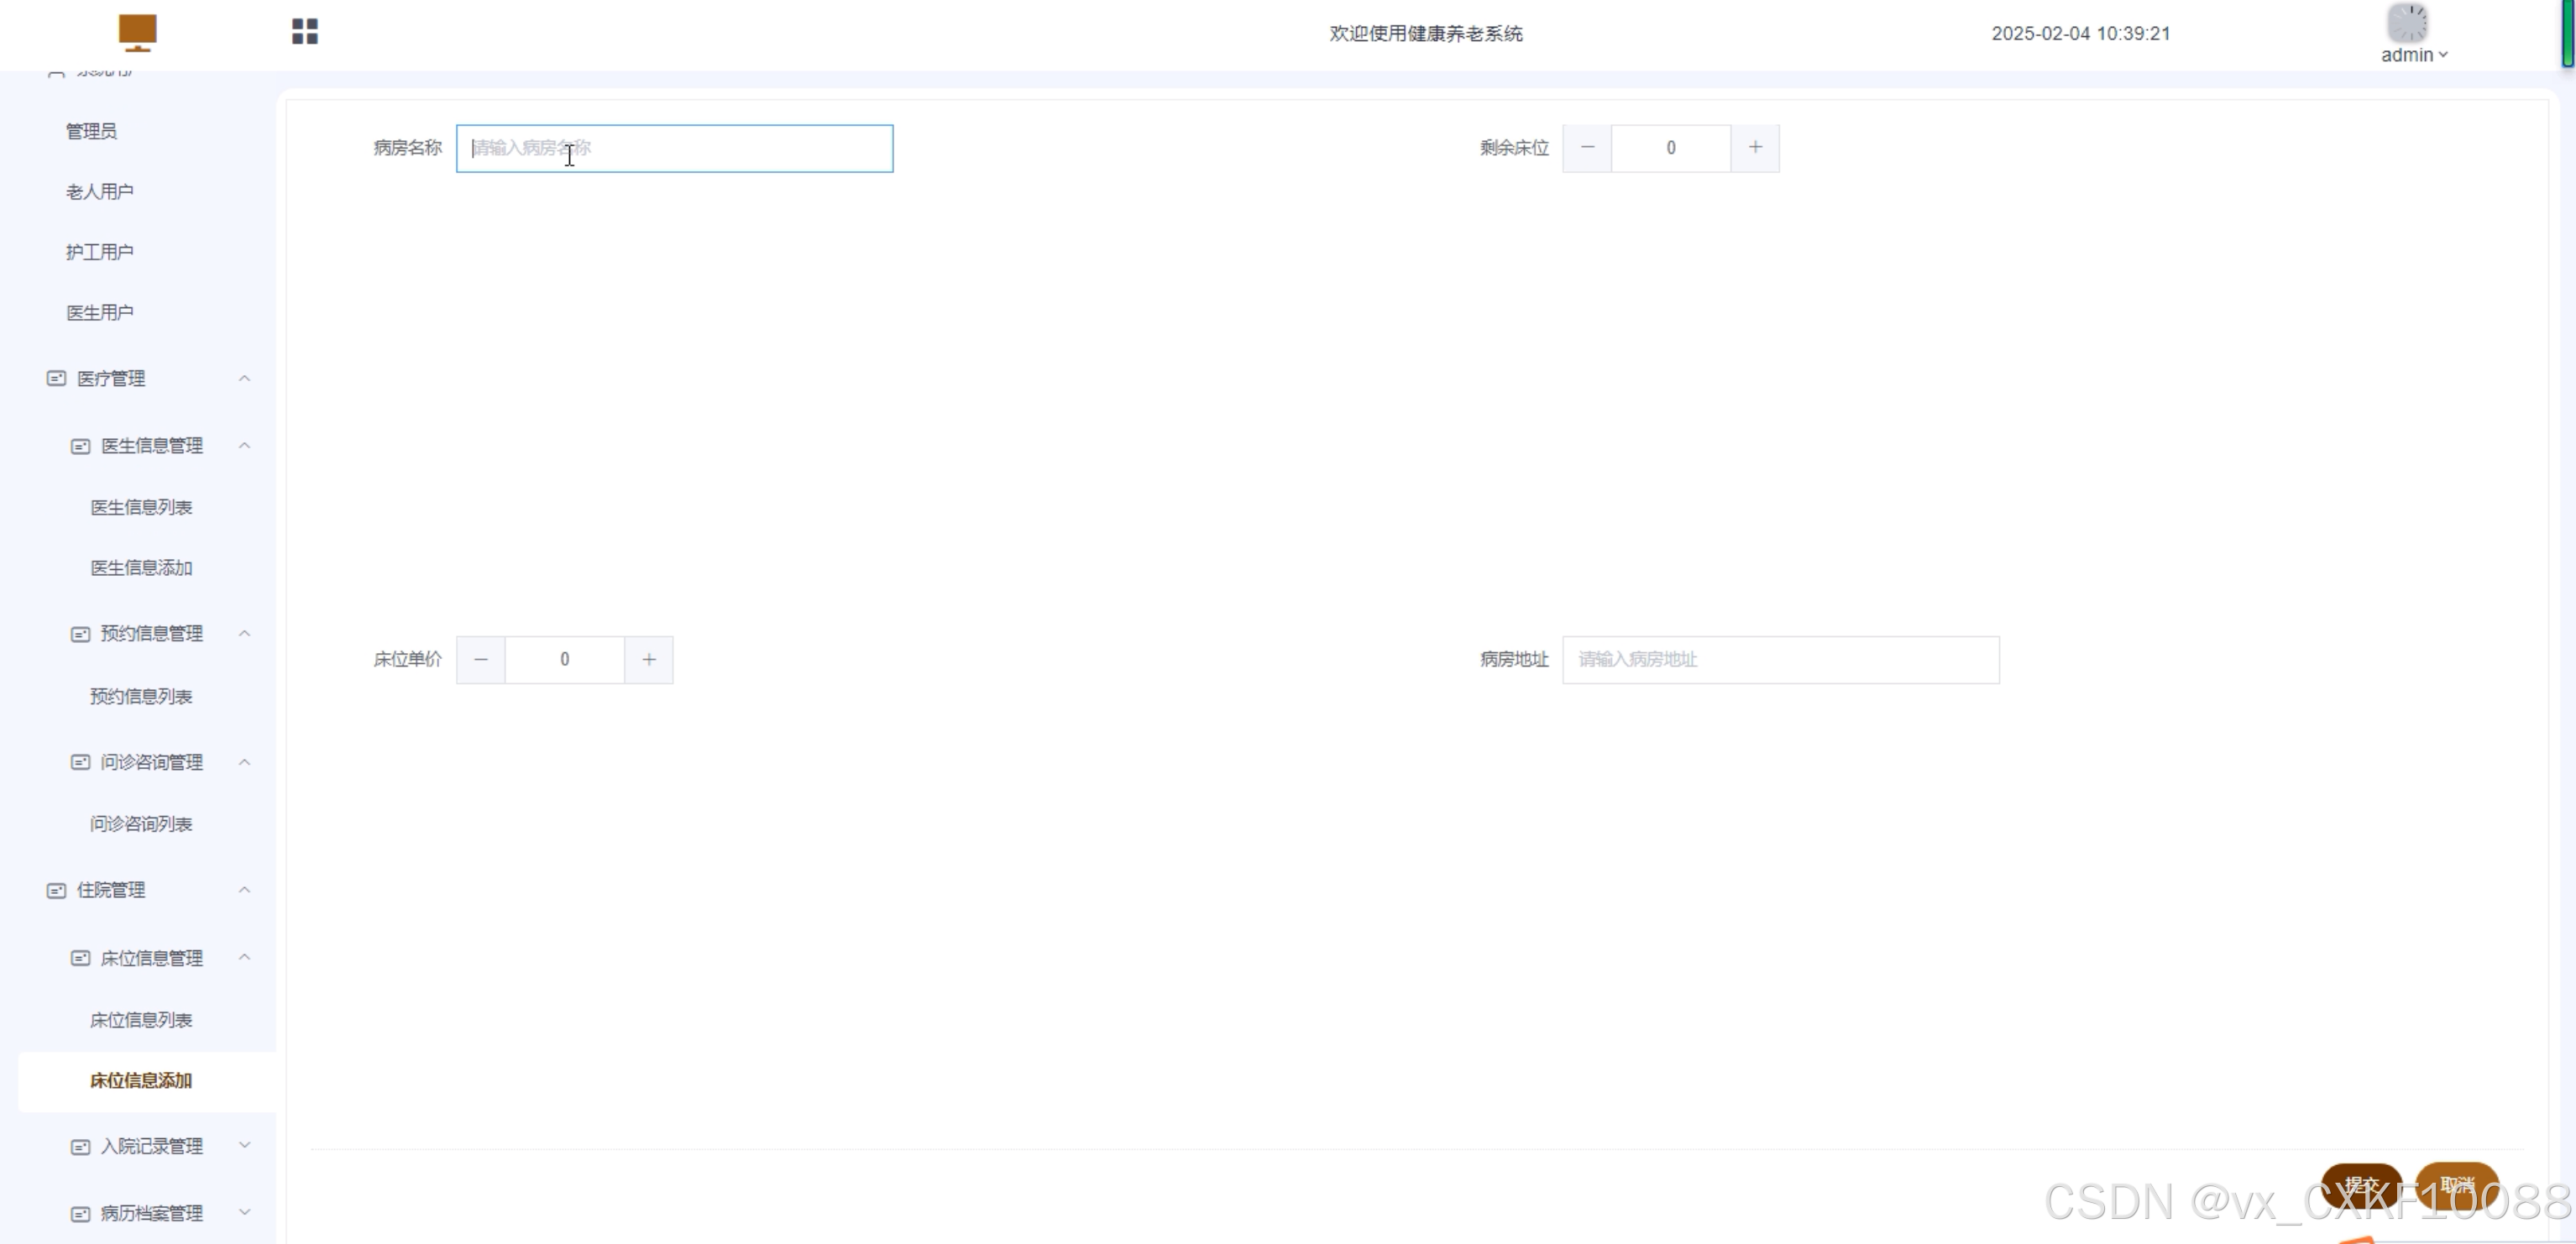
Task: Select 医生信息添加 in sidebar
Action: (x=141, y=568)
